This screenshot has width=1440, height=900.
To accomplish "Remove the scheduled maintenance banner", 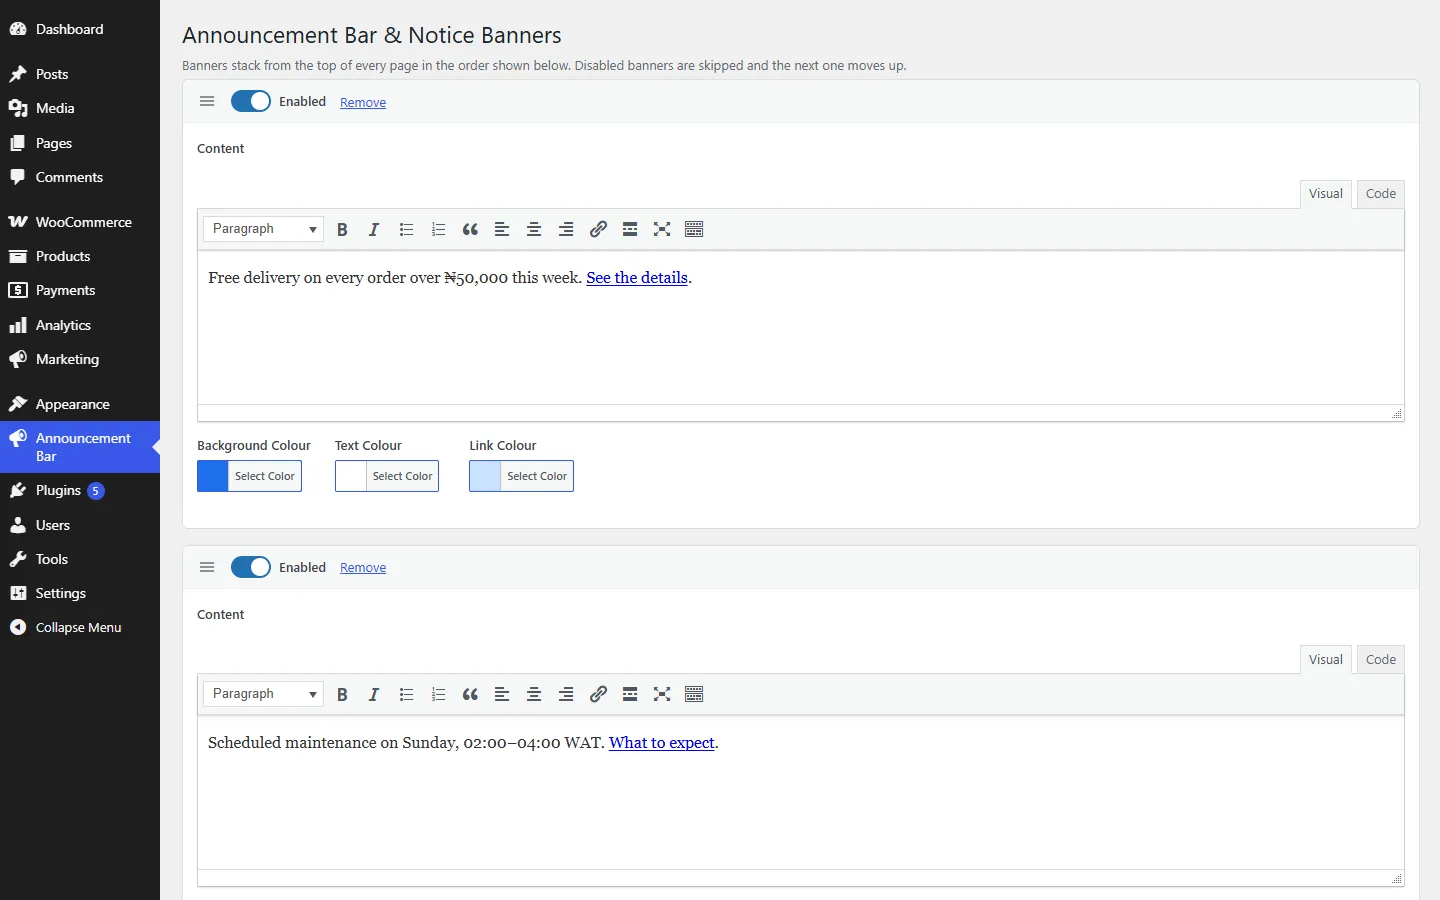I will tap(363, 568).
